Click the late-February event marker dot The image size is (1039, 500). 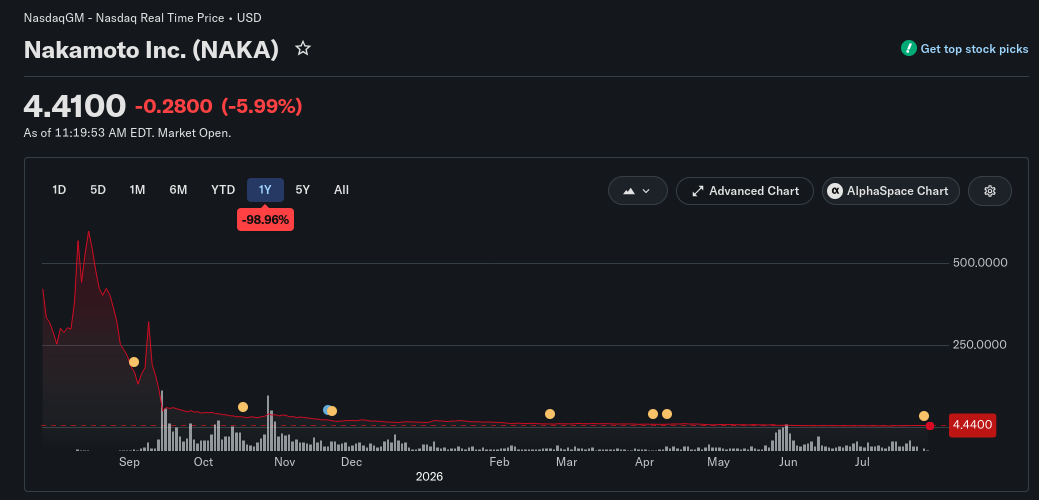(549, 414)
